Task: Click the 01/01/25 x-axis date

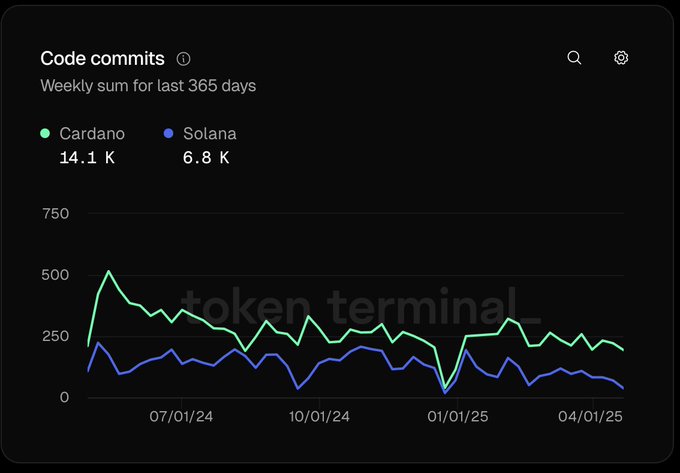Action: pyautogui.click(x=458, y=417)
